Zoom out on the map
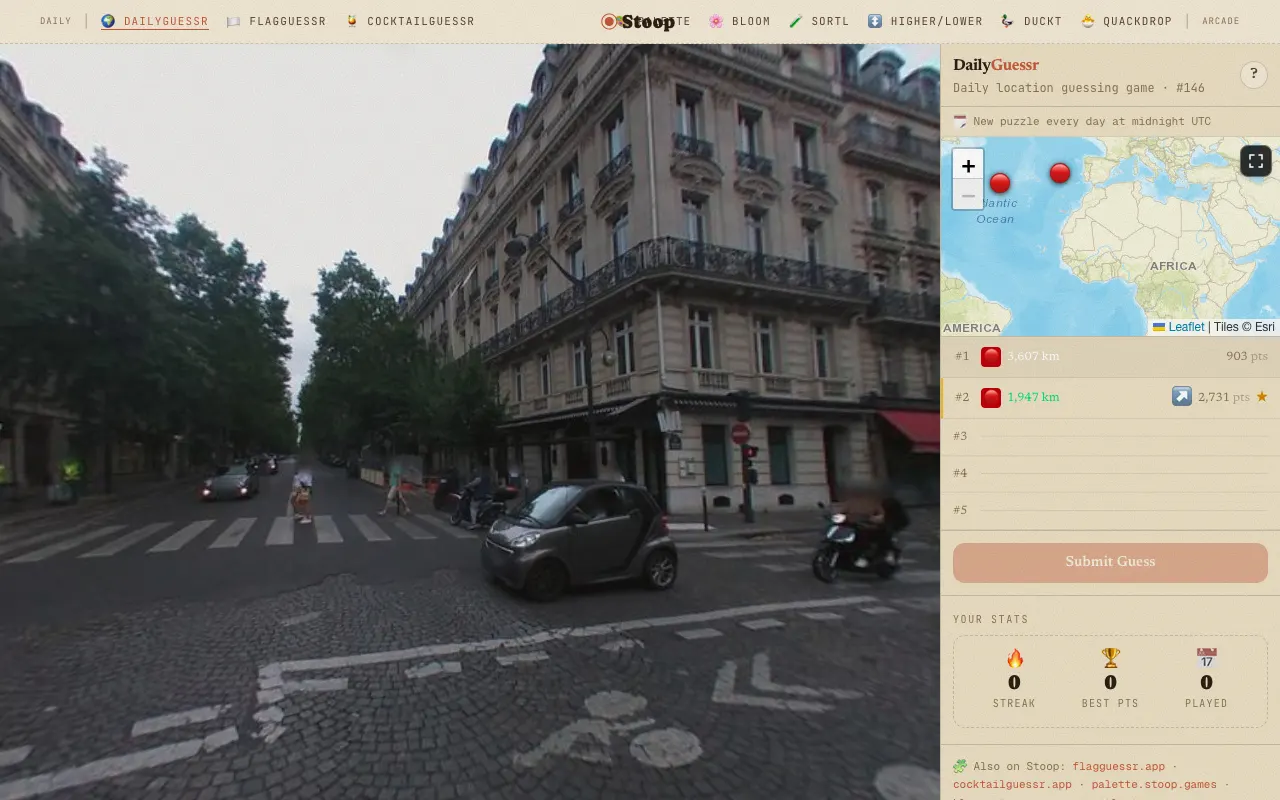 (x=968, y=195)
